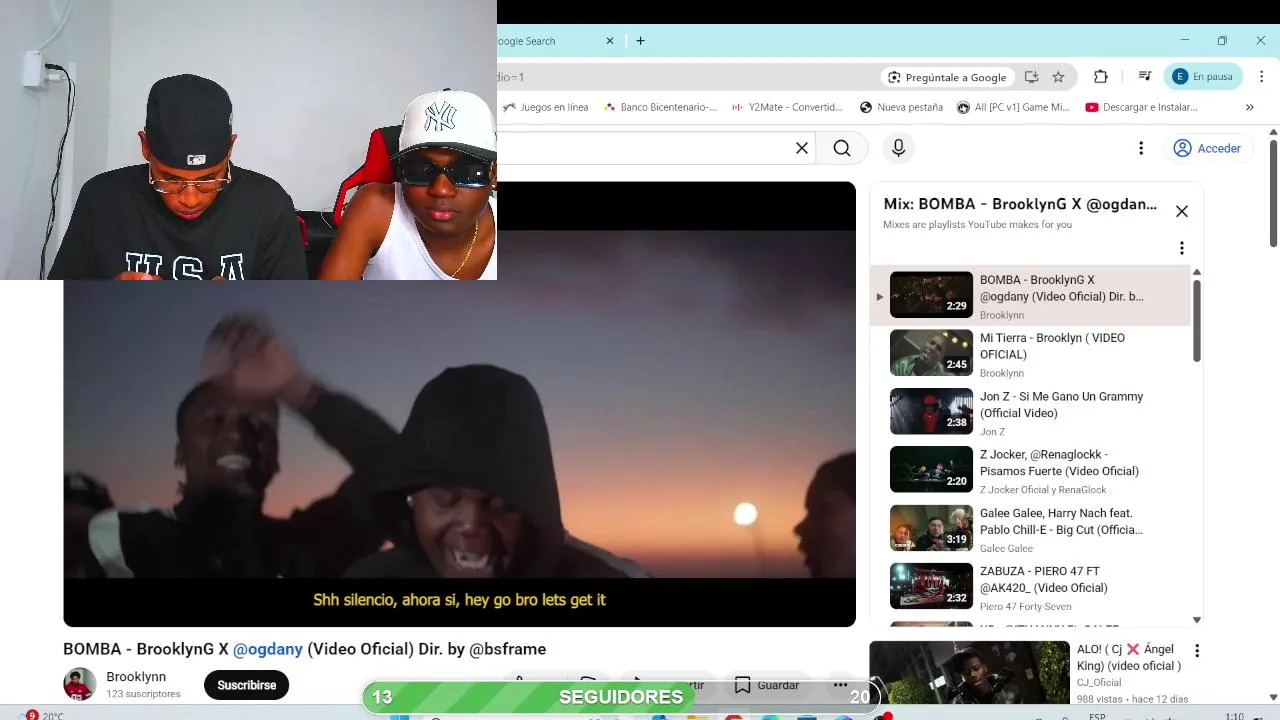The width and height of the screenshot is (1280, 720).
Task: Click taskbar weather 20°C widget
Action: tap(45, 716)
